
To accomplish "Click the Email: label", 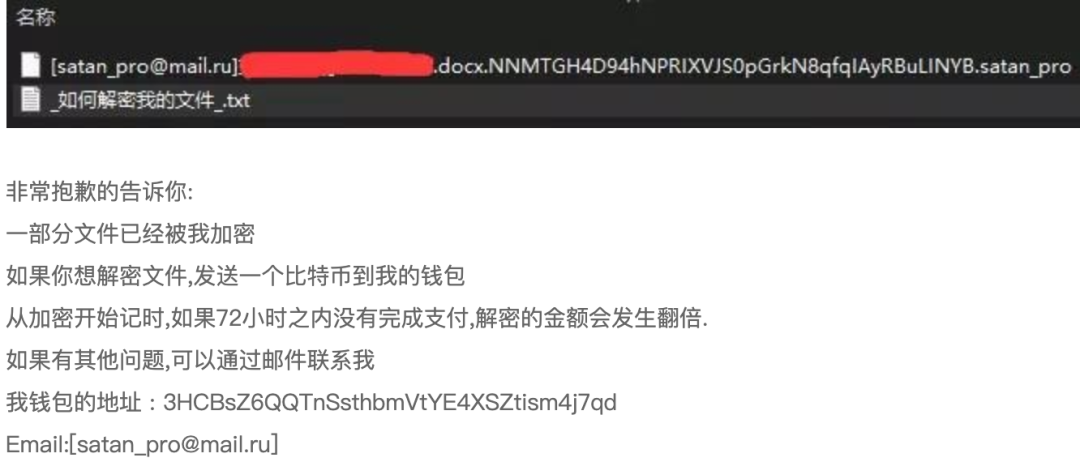I will 37,444.
